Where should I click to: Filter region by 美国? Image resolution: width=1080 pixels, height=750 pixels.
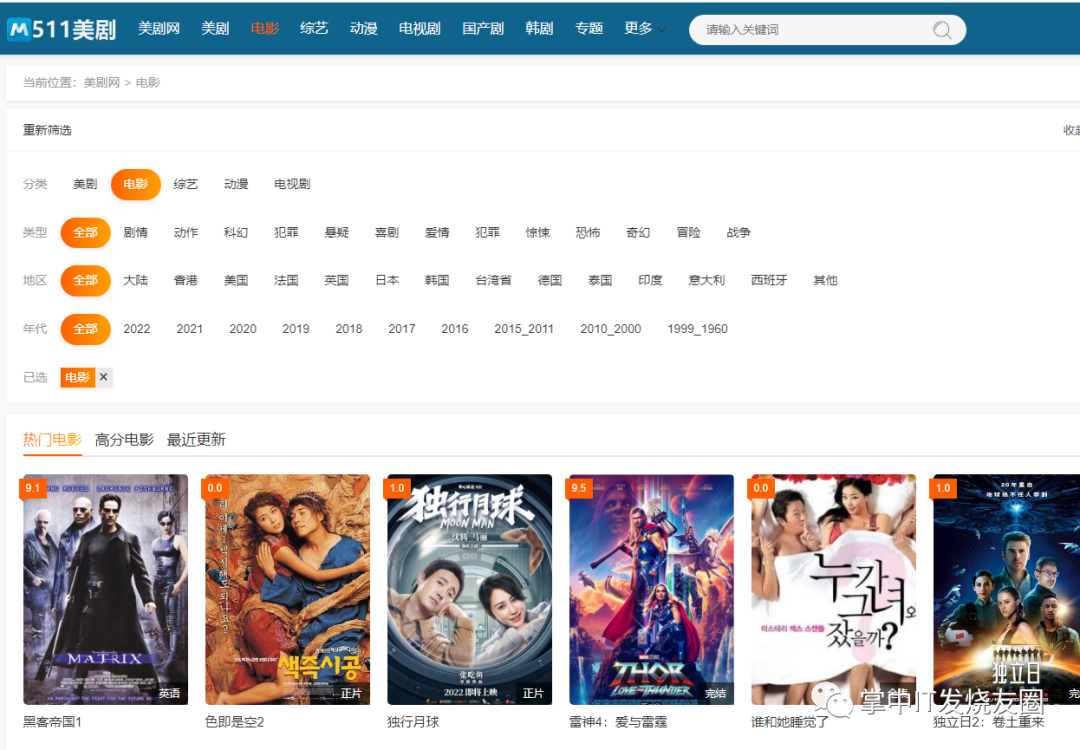click(236, 280)
